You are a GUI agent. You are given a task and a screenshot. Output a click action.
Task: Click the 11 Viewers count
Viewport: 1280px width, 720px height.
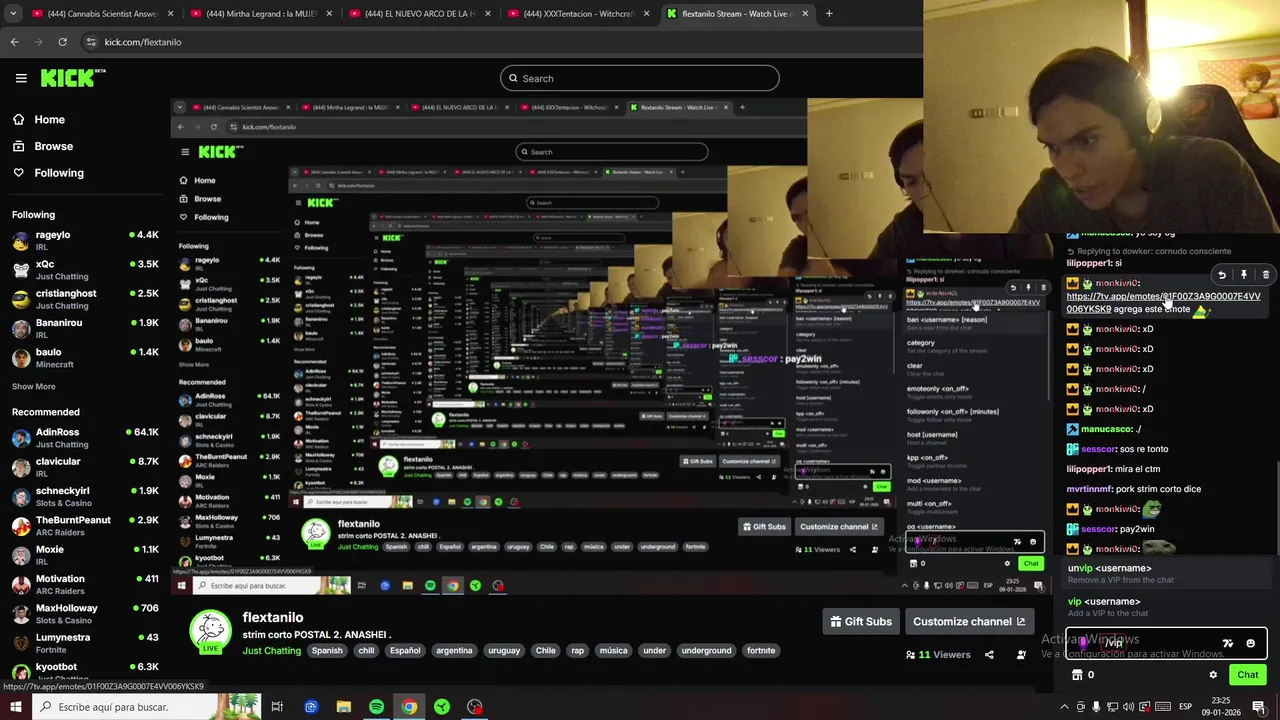coord(938,655)
